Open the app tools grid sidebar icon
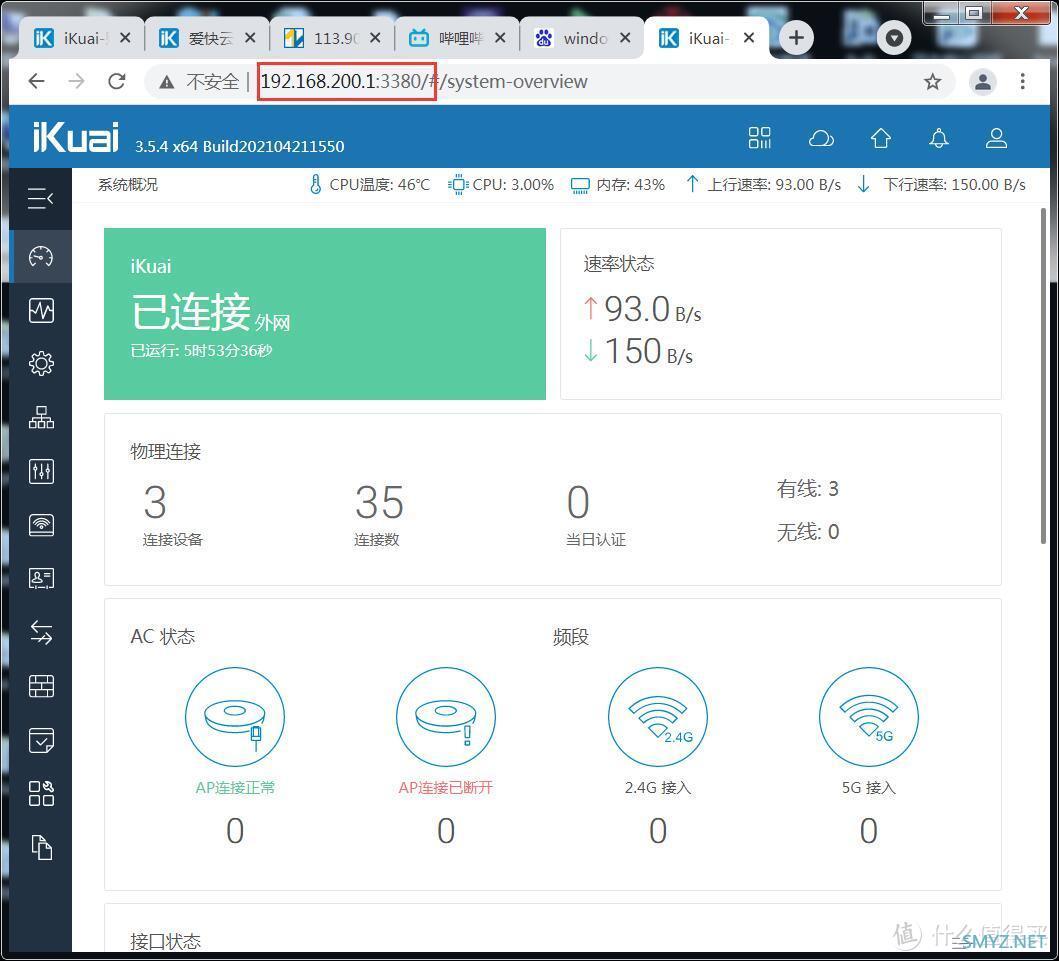This screenshot has height=961, width=1059. [41, 794]
